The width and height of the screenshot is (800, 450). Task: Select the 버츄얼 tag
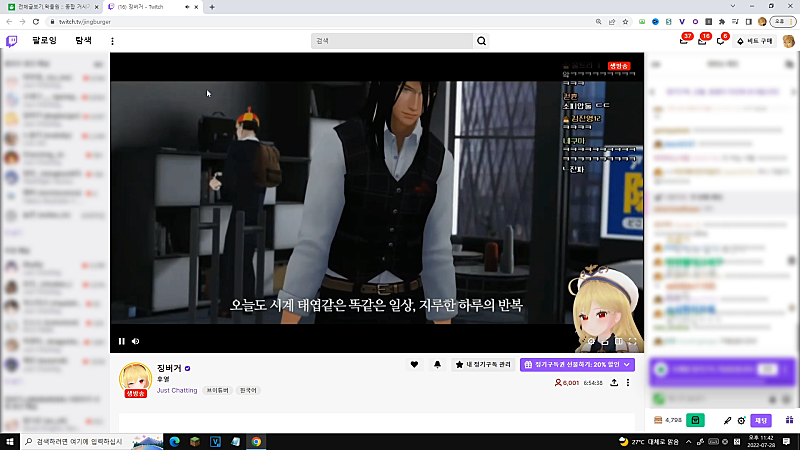coord(217,390)
